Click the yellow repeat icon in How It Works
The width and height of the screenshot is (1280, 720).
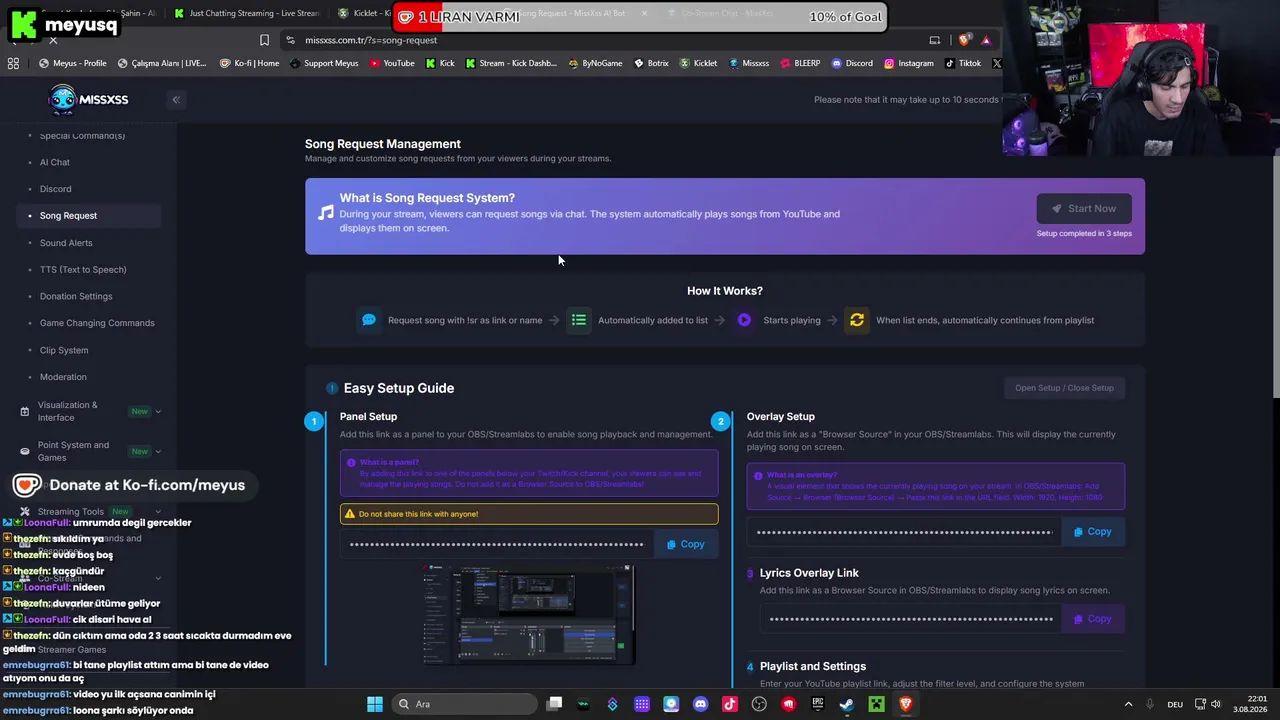click(857, 320)
